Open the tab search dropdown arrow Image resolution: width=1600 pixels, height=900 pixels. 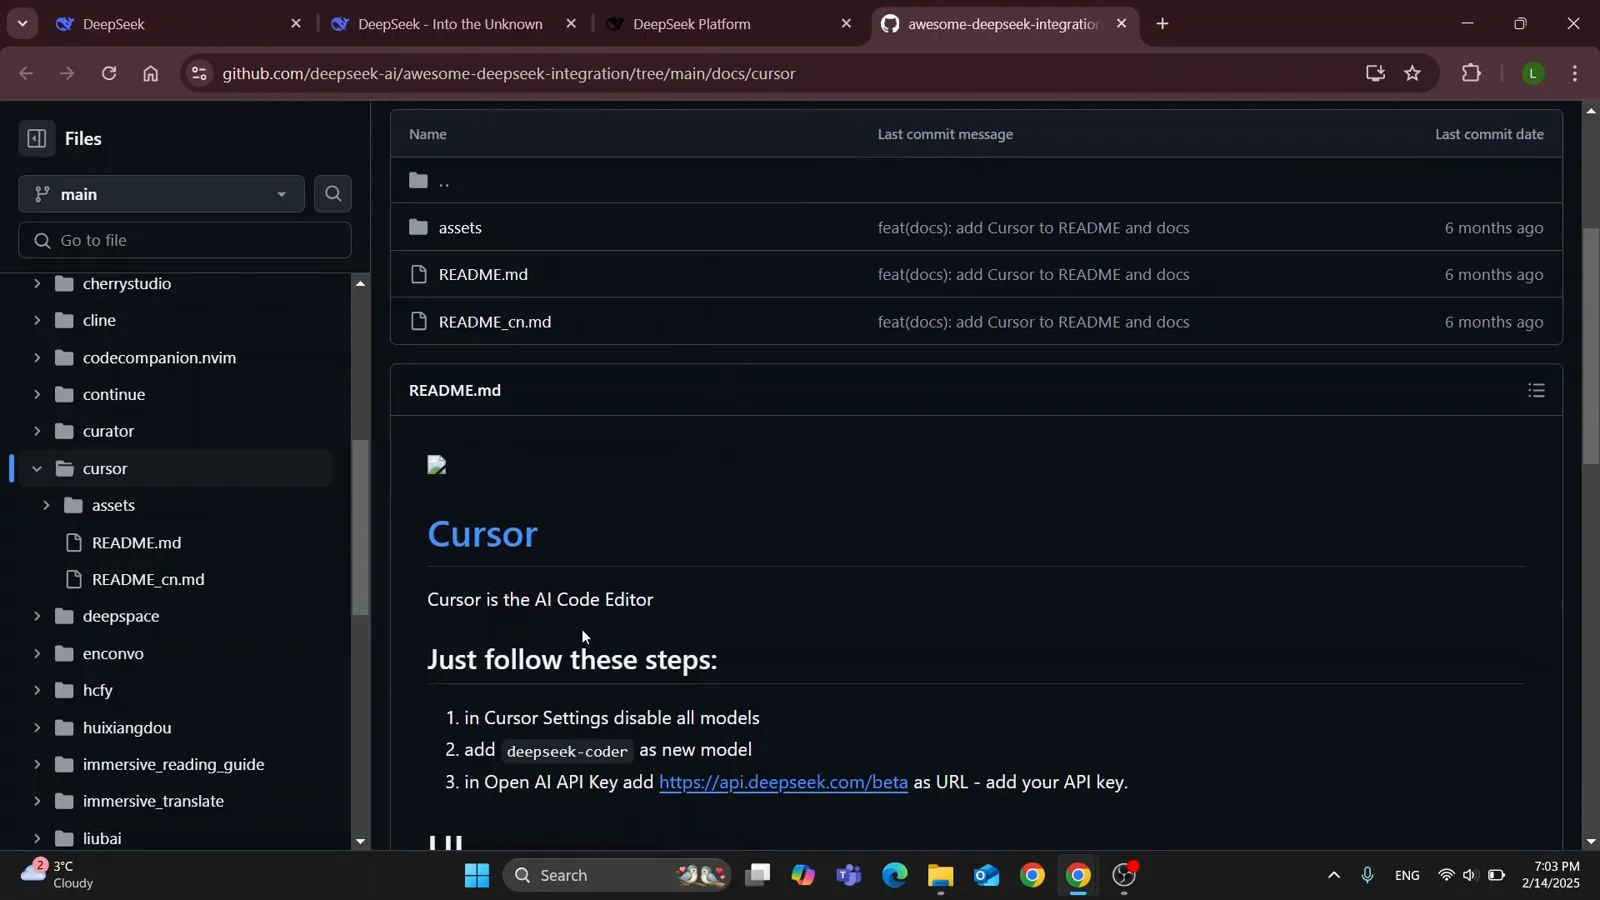pyautogui.click(x=22, y=23)
